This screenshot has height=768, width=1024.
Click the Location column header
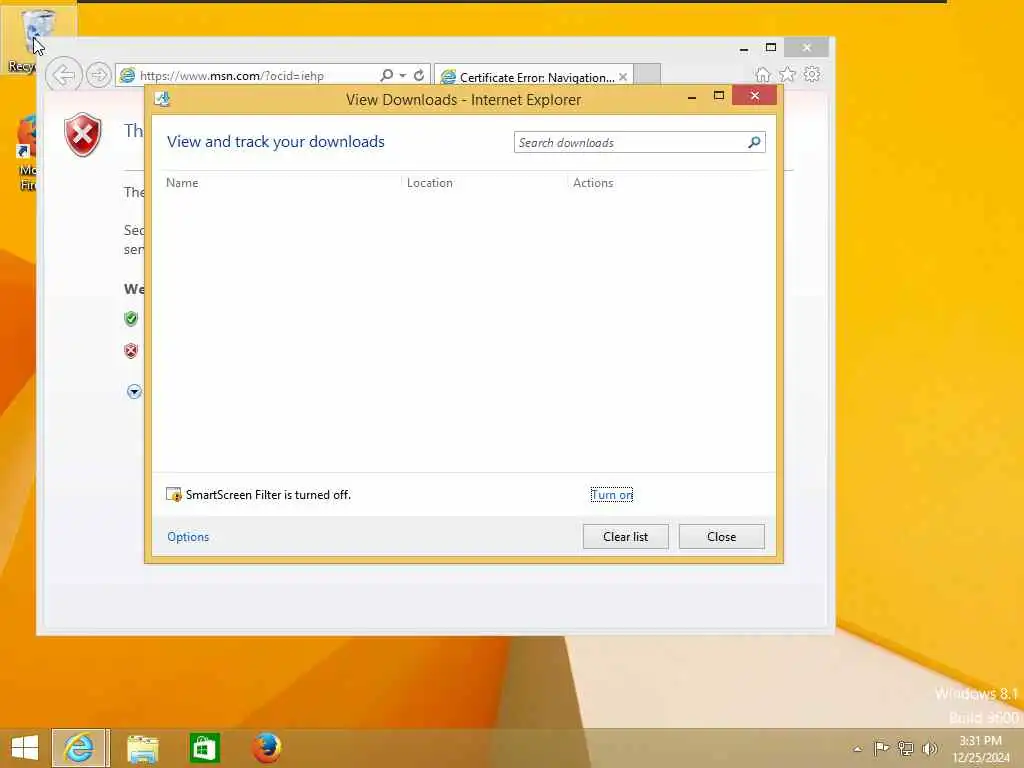coord(430,183)
